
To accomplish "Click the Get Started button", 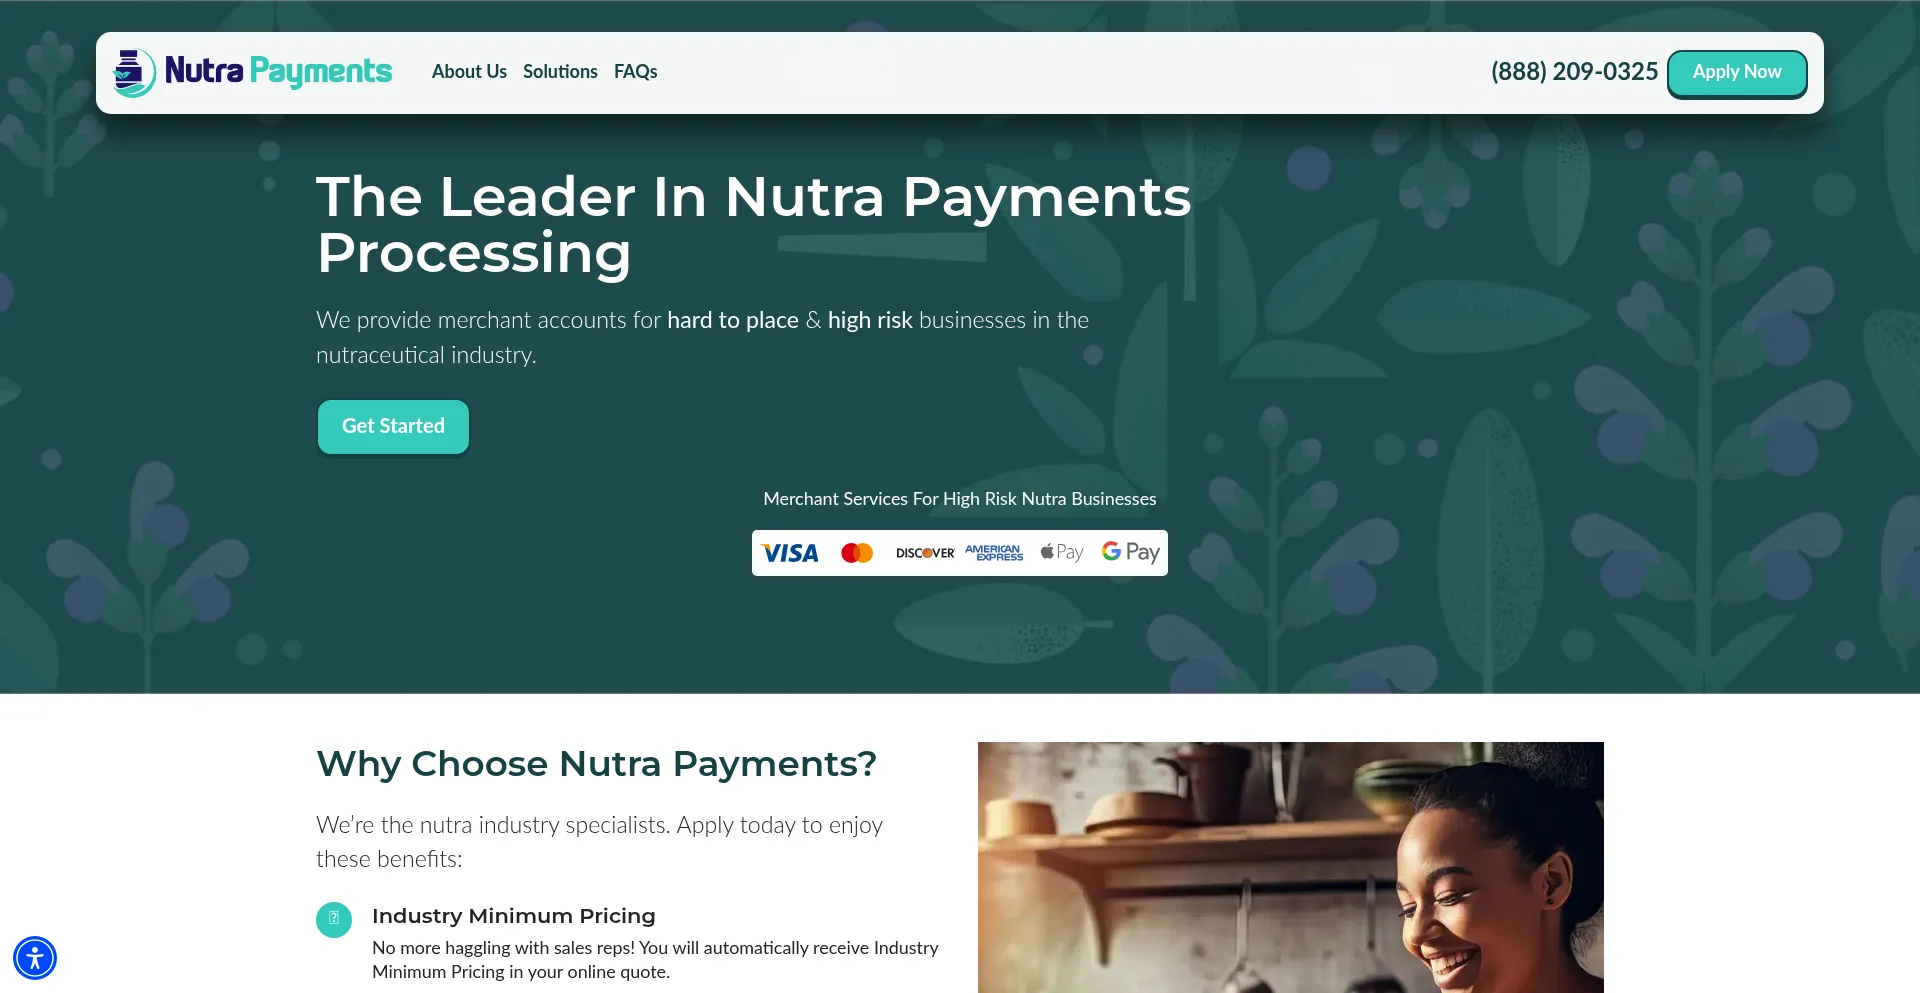I will click(x=393, y=427).
